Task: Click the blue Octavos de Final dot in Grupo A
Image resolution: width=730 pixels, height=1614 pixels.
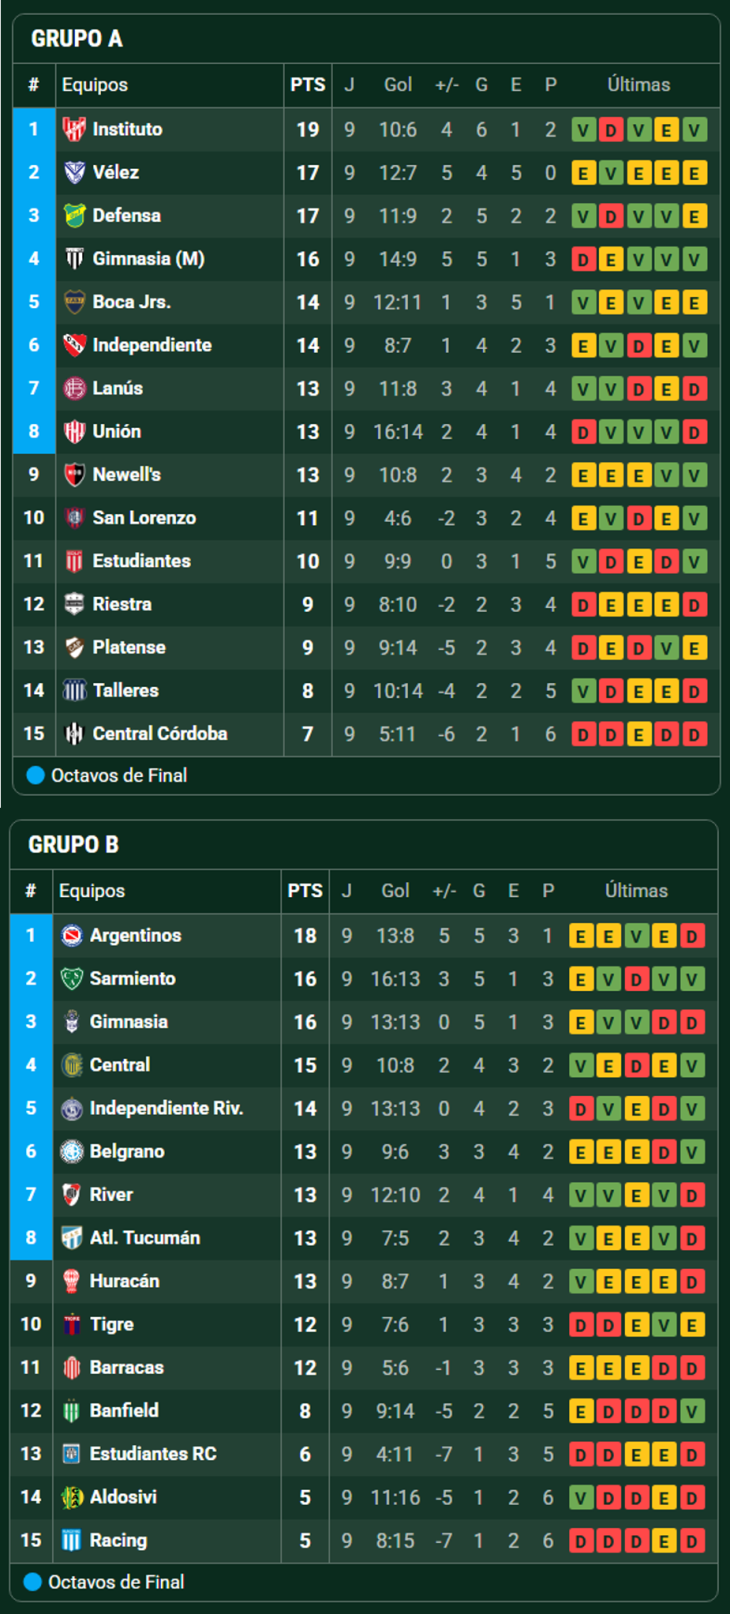Action: pyautogui.click(x=35, y=775)
